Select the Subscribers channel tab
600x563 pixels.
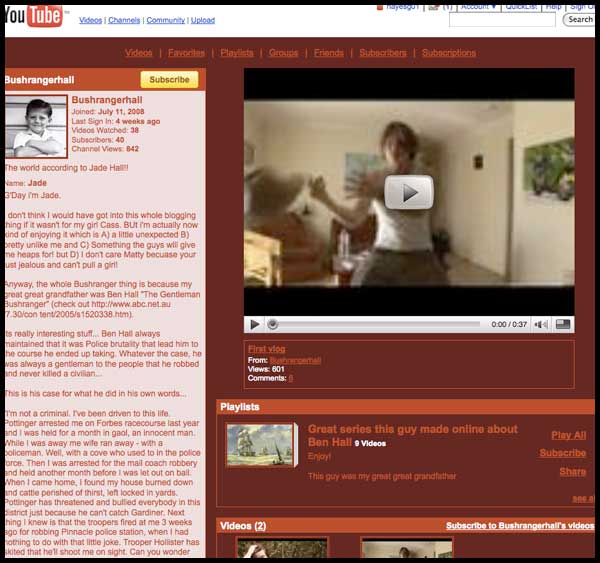[382, 52]
